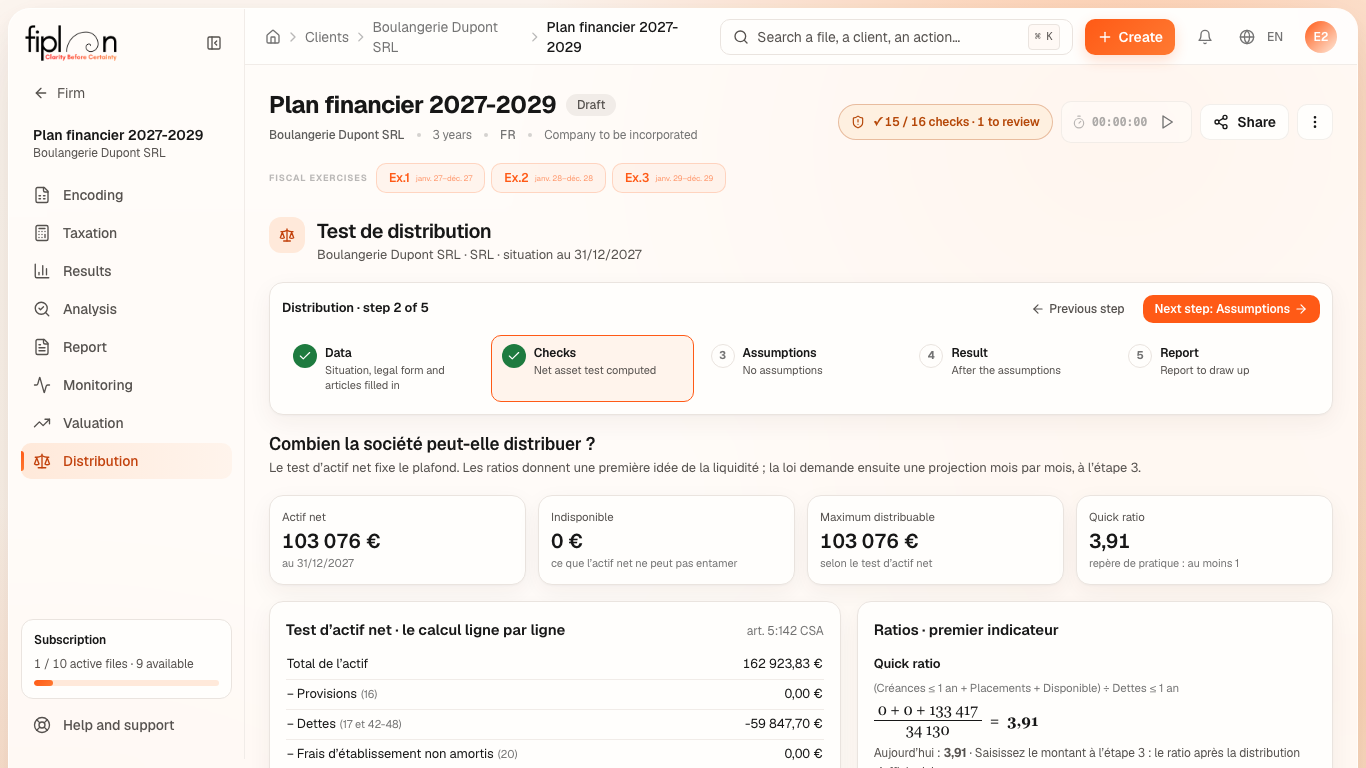This screenshot has width=1366, height=768.
Task: Select fiscal exercise Ex.3
Action: point(669,178)
